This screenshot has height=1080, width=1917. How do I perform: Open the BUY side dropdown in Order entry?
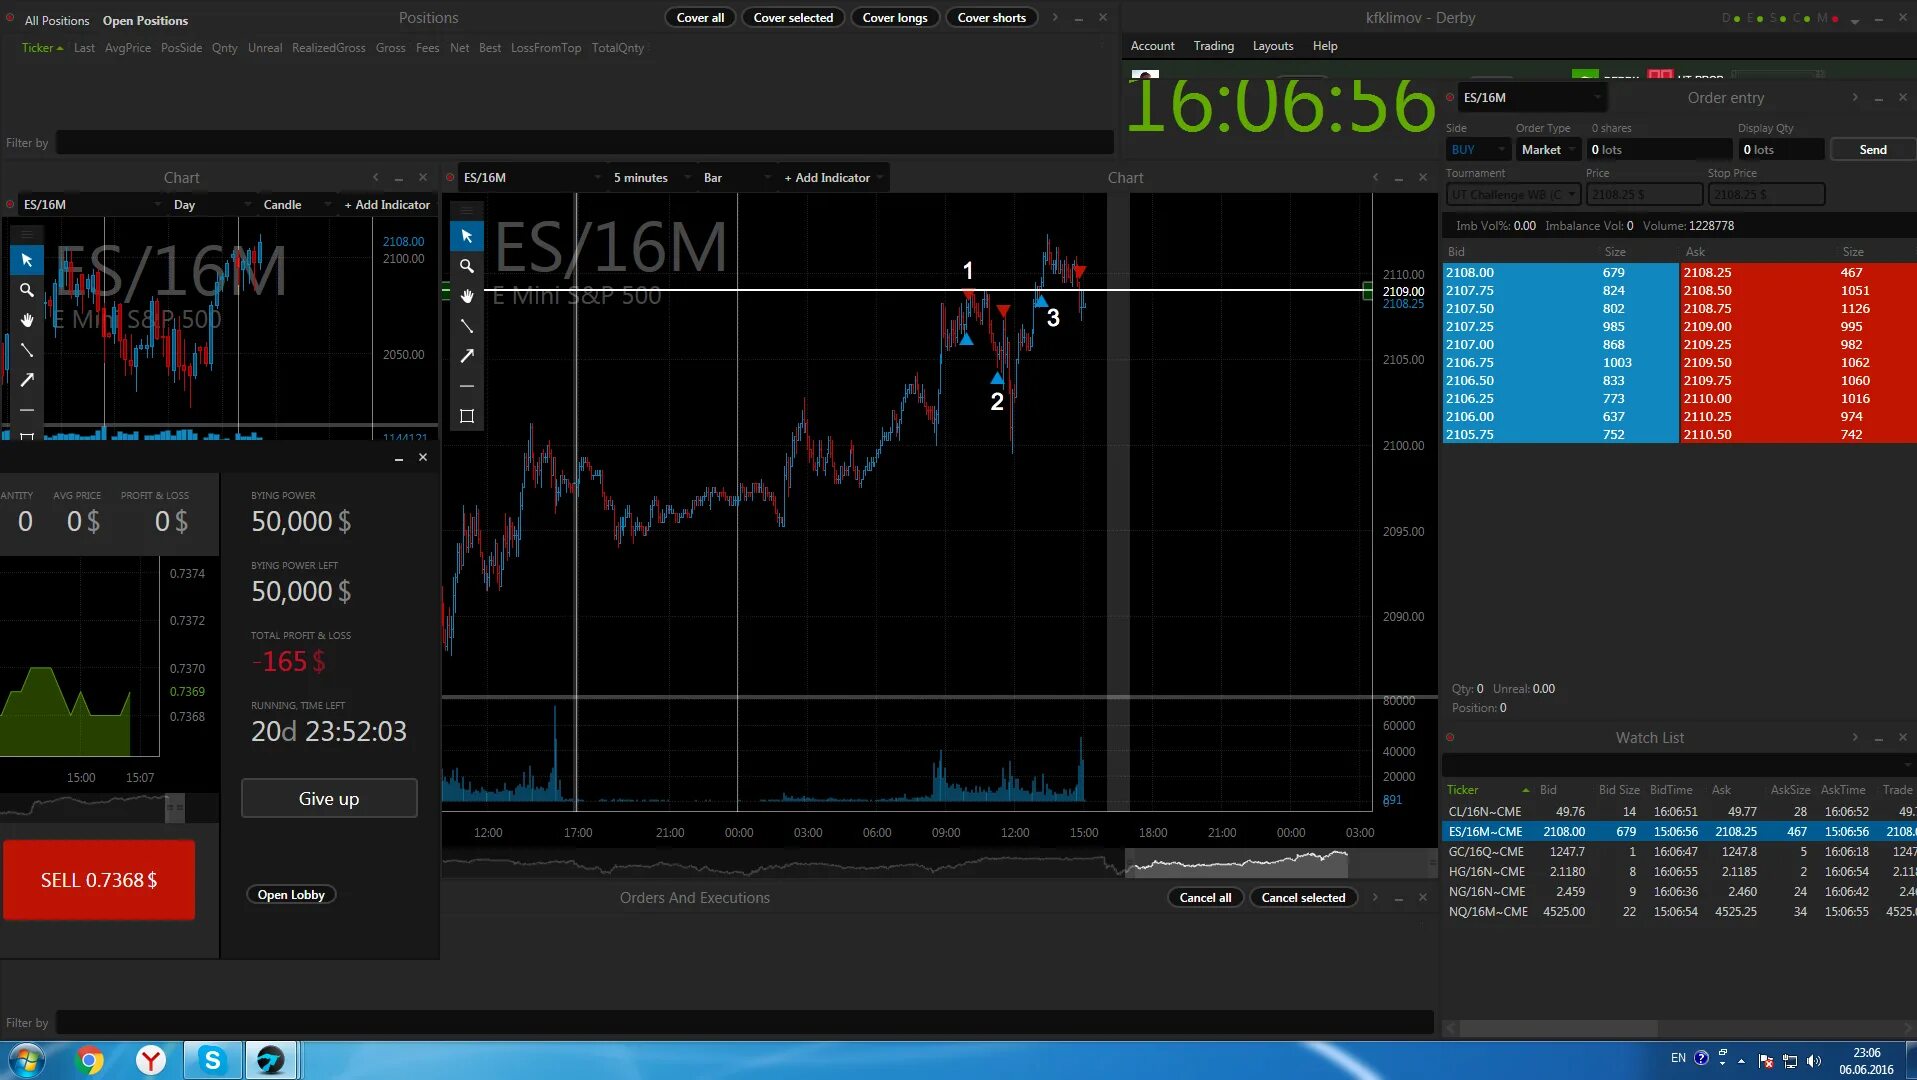click(1478, 150)
